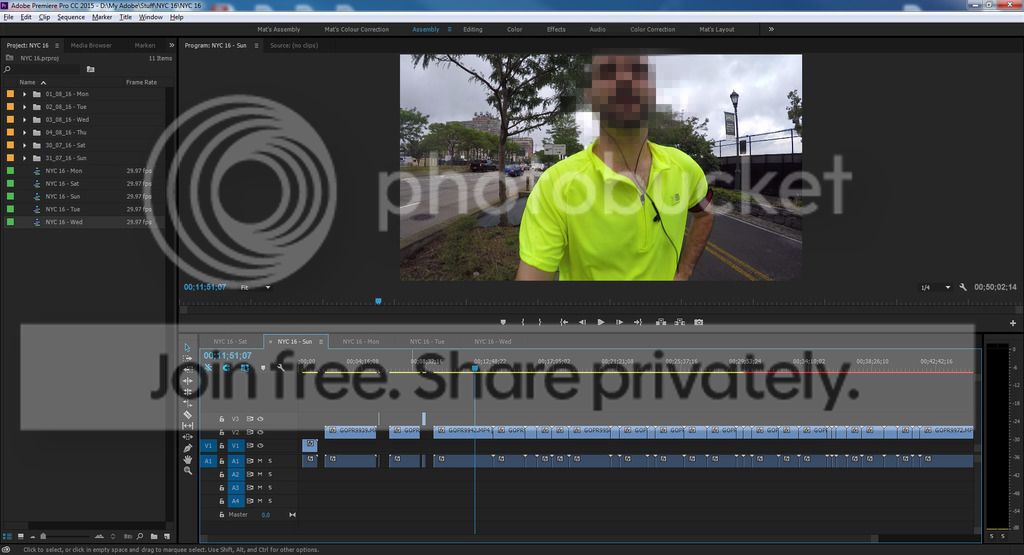
Task: Expand the 01_08_16 - Mon bin
Action: click(24, 94)
